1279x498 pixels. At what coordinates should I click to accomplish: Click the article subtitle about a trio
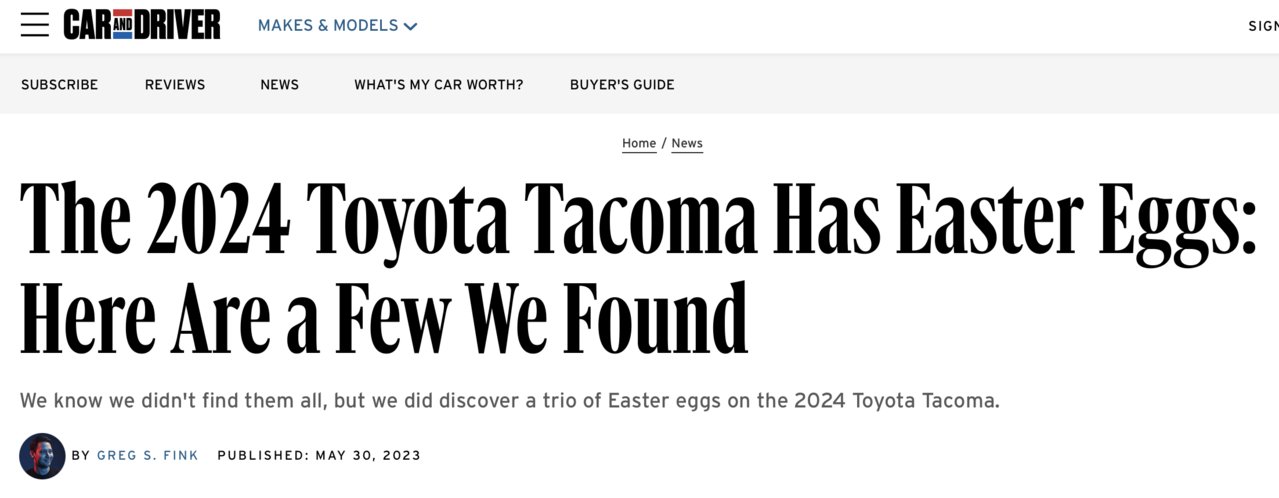510,402
